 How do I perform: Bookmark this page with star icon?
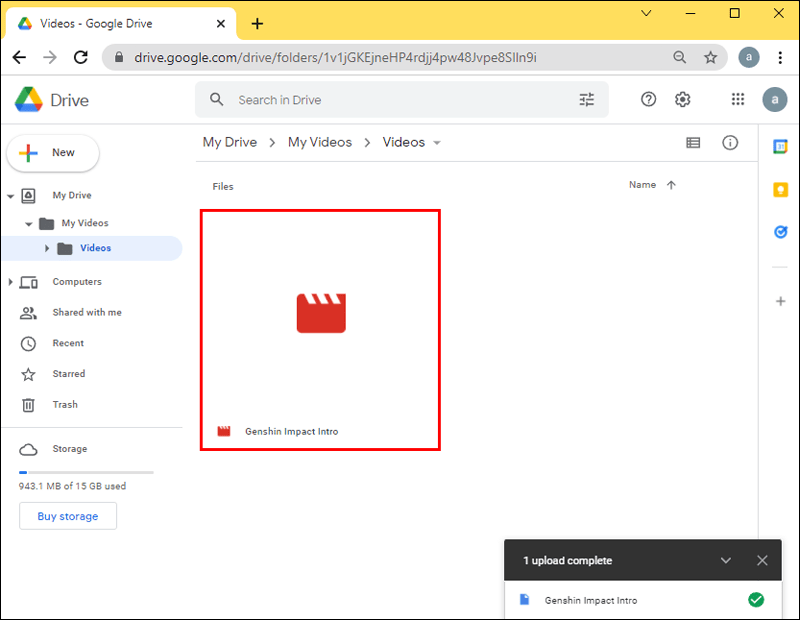point(710,57)
